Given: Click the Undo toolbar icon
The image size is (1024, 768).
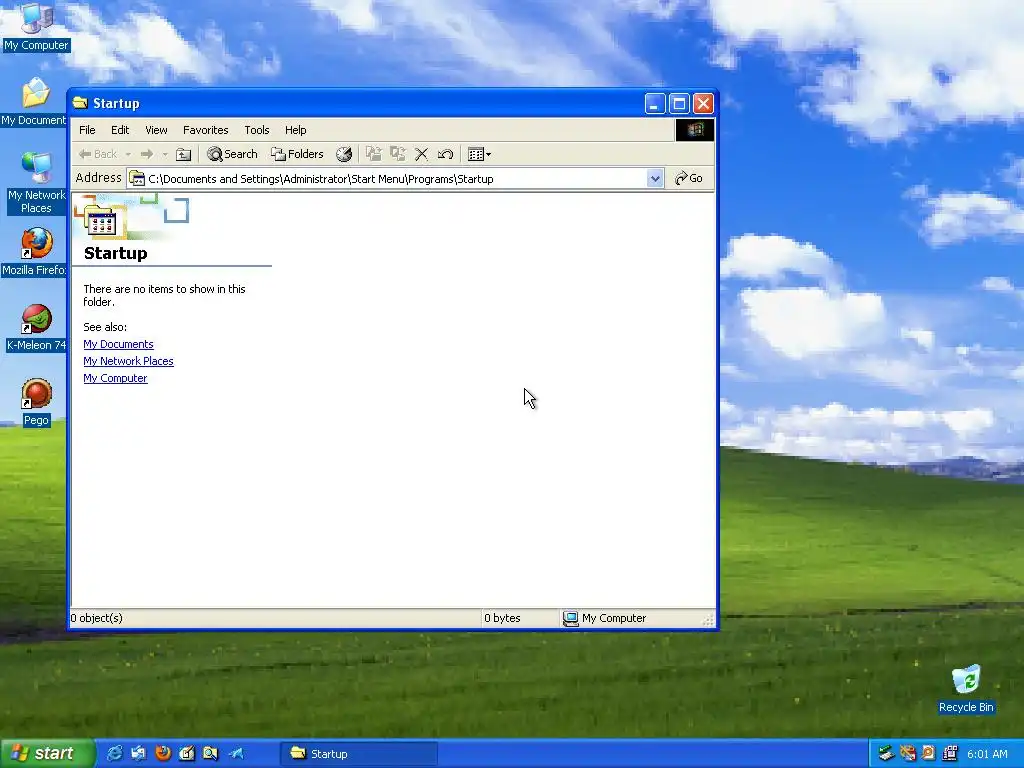Looking at the screenshot, I should pos(445,154).
